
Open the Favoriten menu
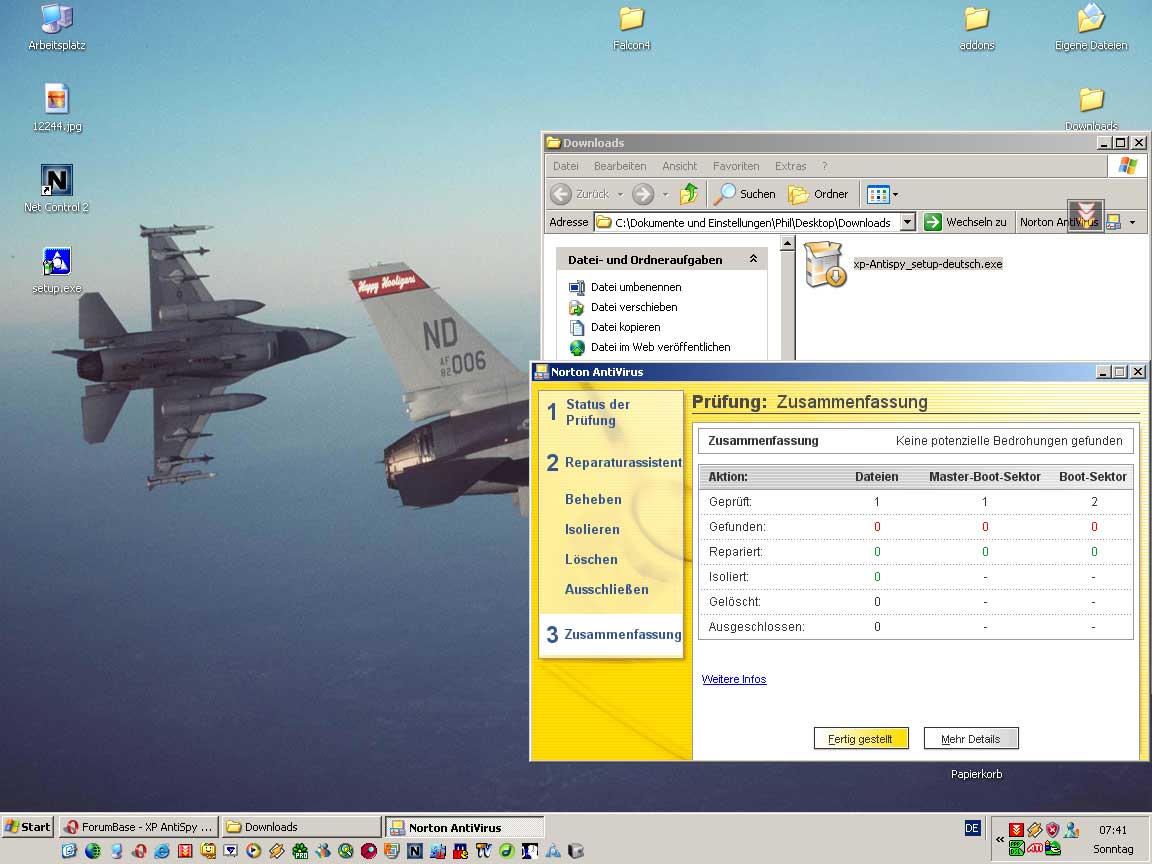click(x=736, y=166)
